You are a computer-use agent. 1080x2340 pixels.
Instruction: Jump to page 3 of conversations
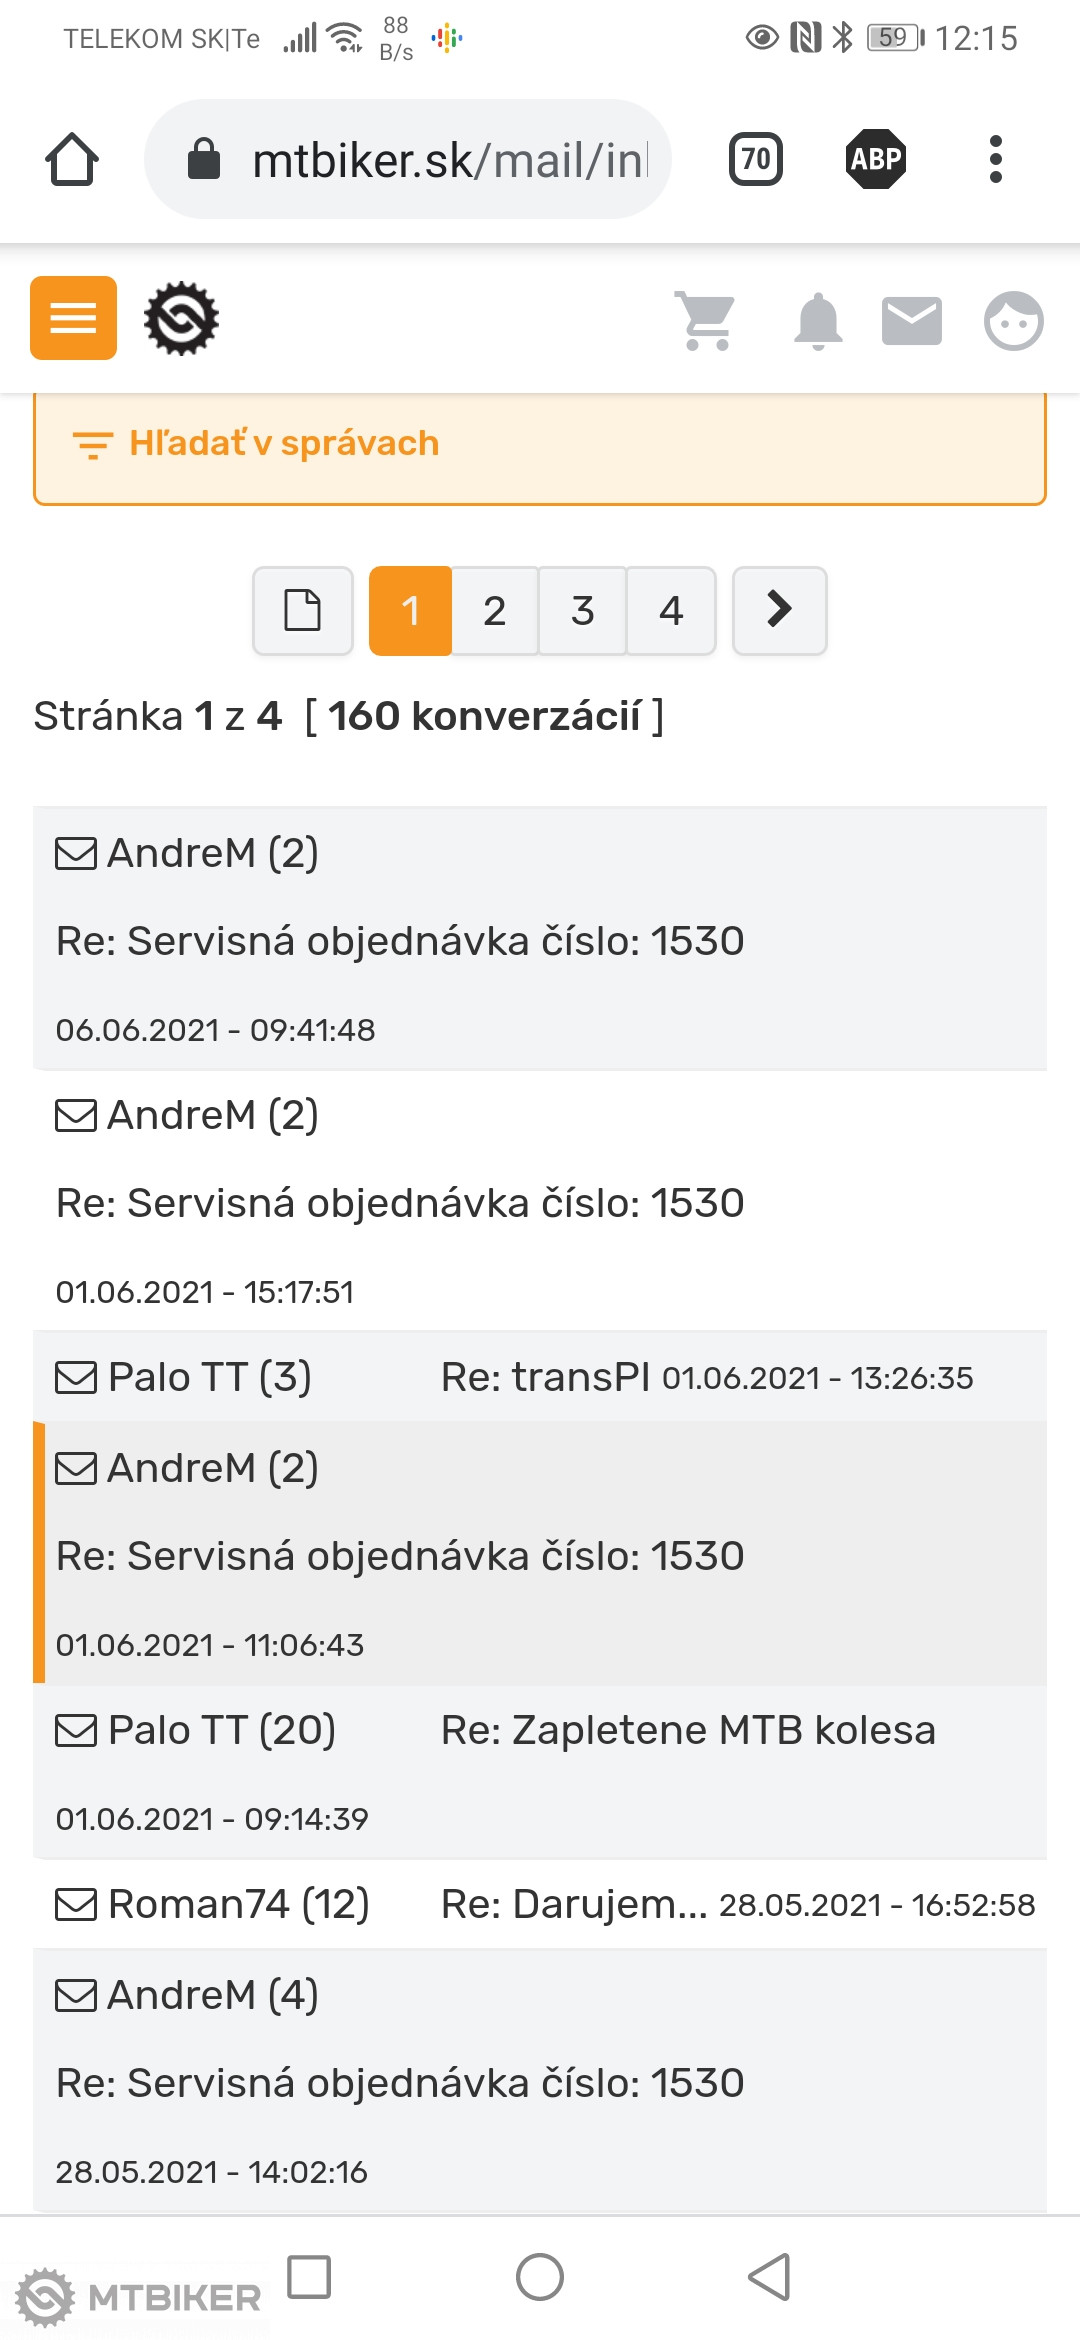[x=583, y=610]
